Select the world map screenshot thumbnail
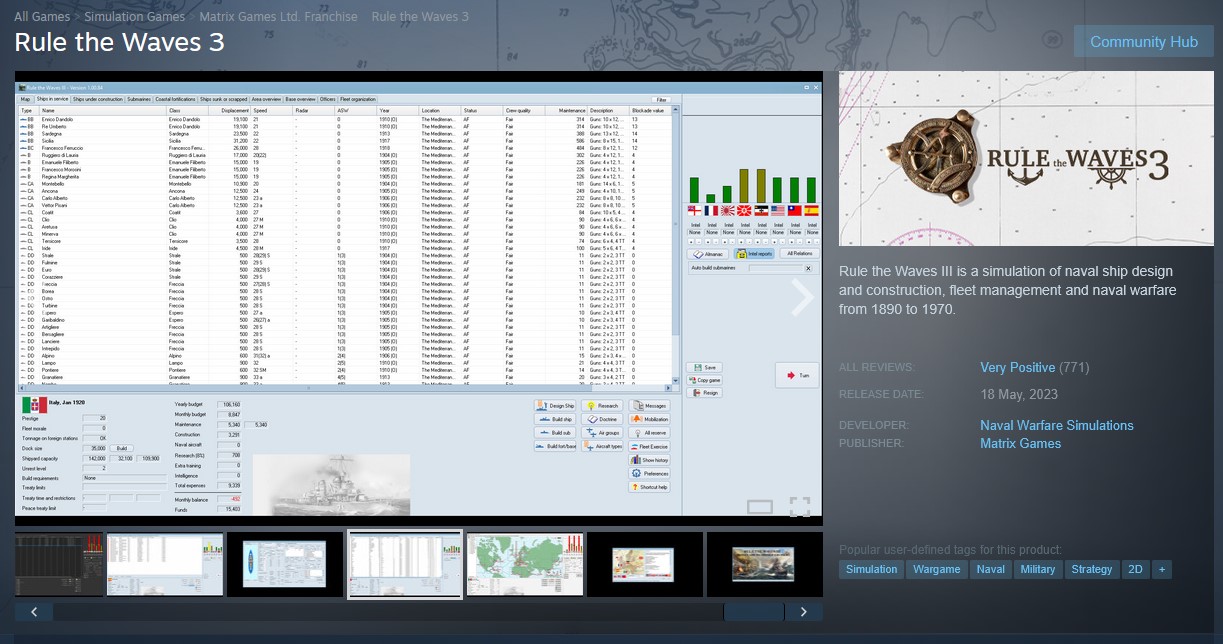This screenshot has width=1223, height=644. click(525, 564)
